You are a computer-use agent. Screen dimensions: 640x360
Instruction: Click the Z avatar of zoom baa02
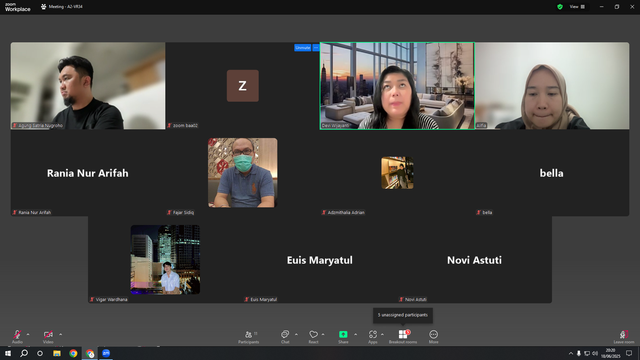point(243,86)
